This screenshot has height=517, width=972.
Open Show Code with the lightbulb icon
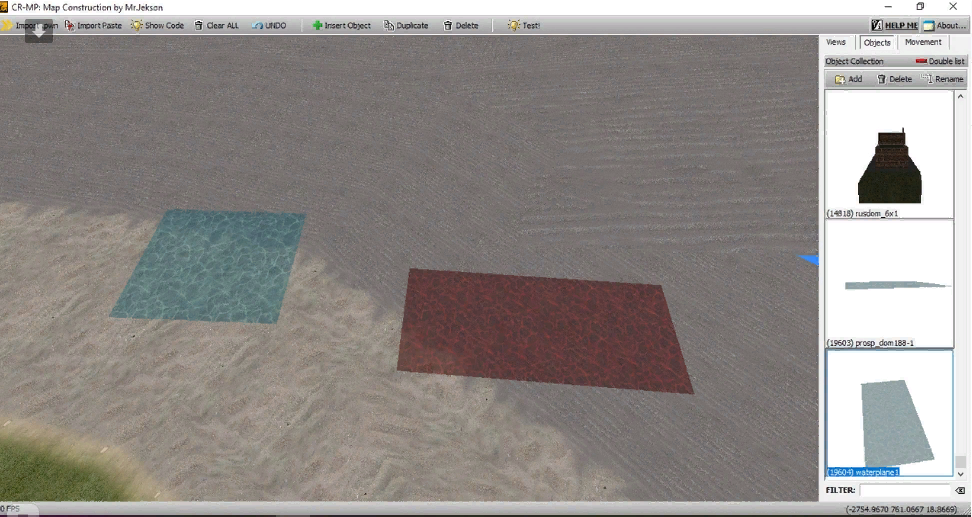(157, 25)
